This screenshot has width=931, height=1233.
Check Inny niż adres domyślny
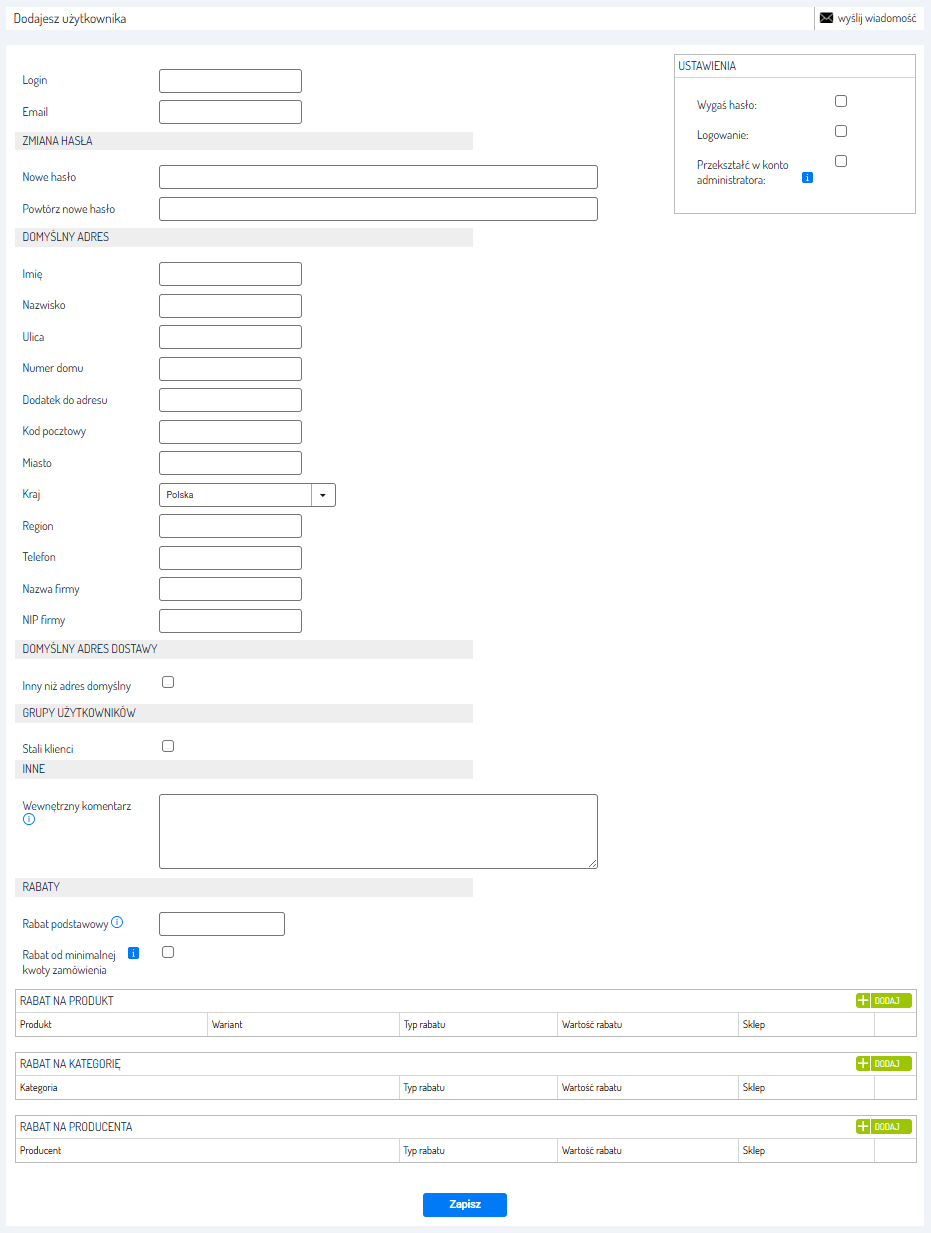click(168, 682)
